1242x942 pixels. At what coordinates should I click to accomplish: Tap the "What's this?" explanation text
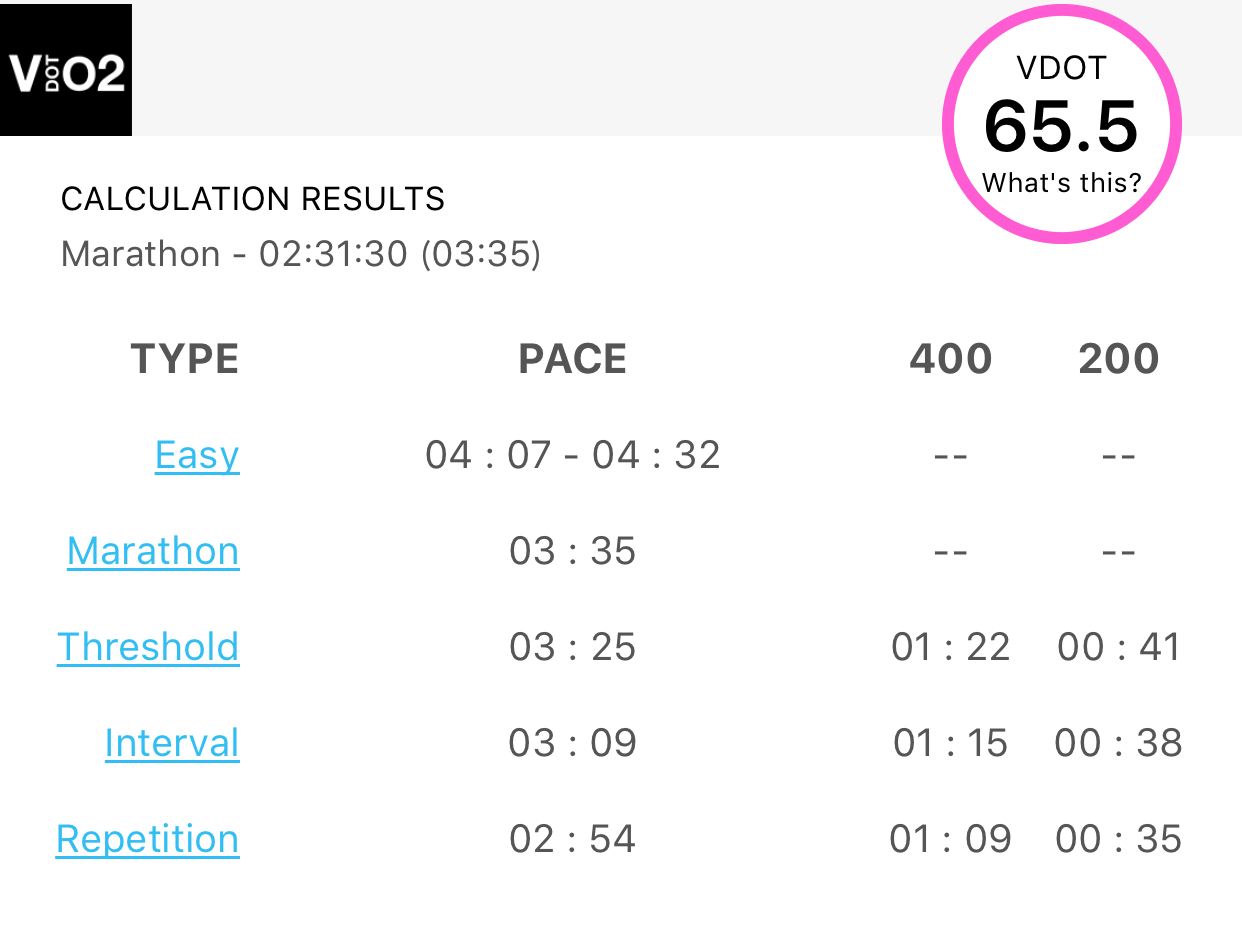[x=1061, y=183]
